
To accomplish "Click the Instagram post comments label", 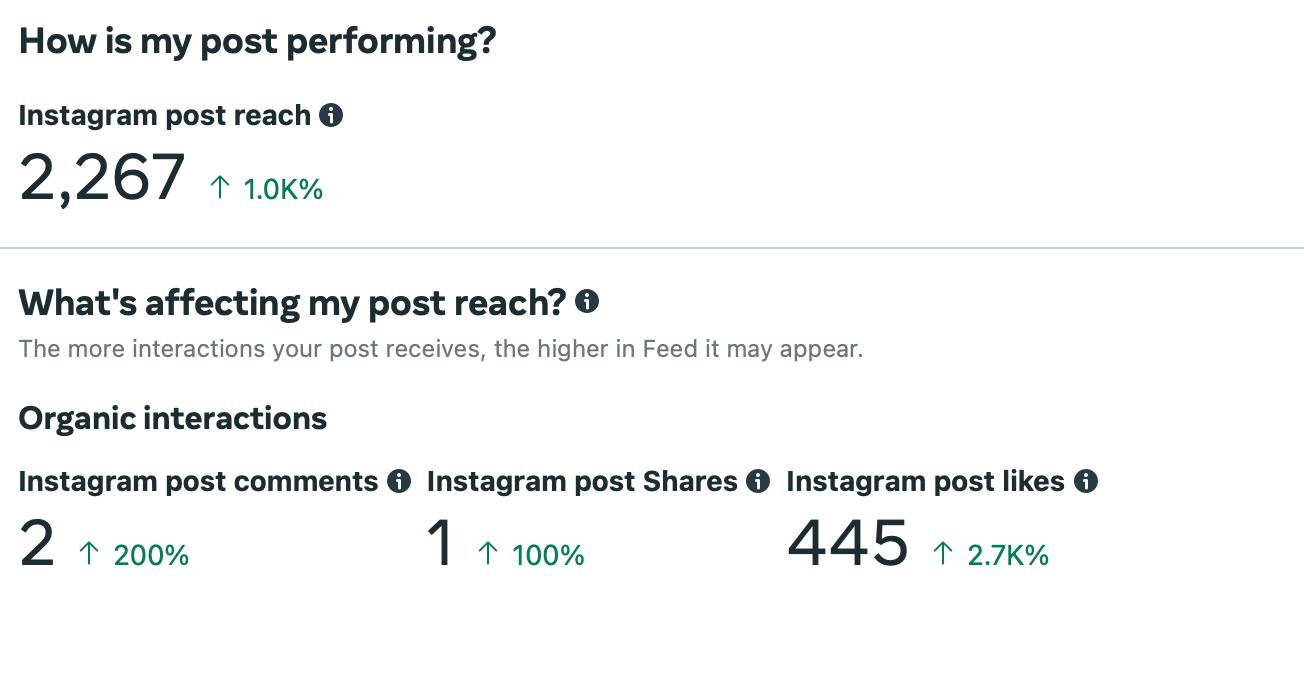I will (x=198, y=482).
